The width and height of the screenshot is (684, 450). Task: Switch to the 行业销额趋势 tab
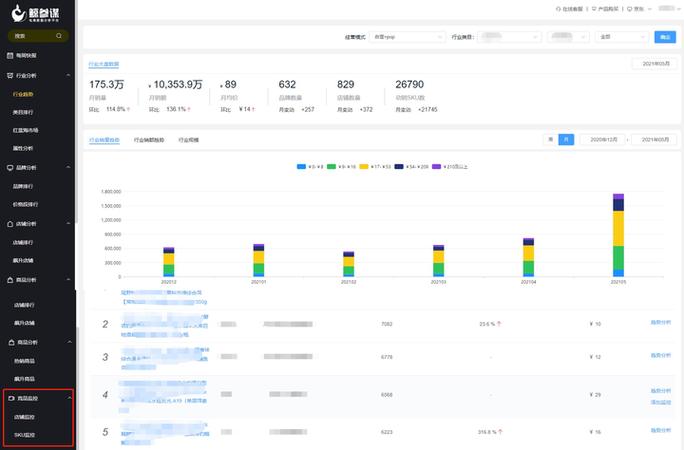149,140
